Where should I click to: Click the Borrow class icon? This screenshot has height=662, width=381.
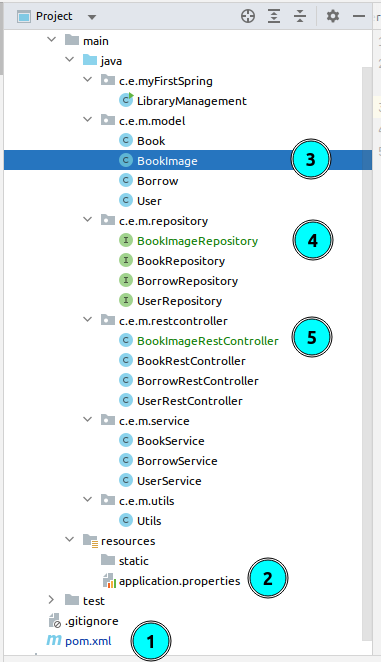[x=126, y=180]
